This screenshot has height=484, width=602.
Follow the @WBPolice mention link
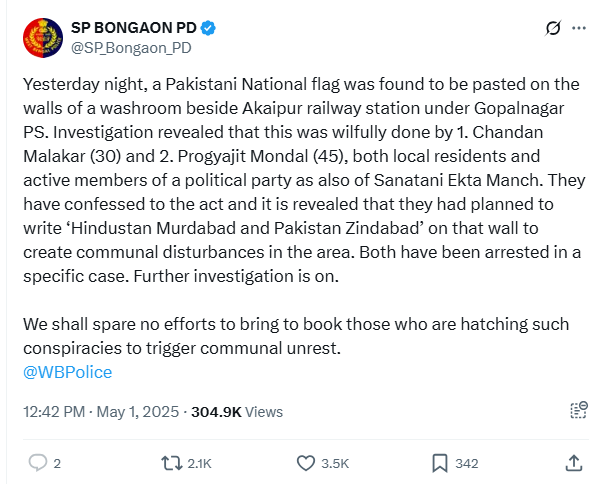[68, 372]
